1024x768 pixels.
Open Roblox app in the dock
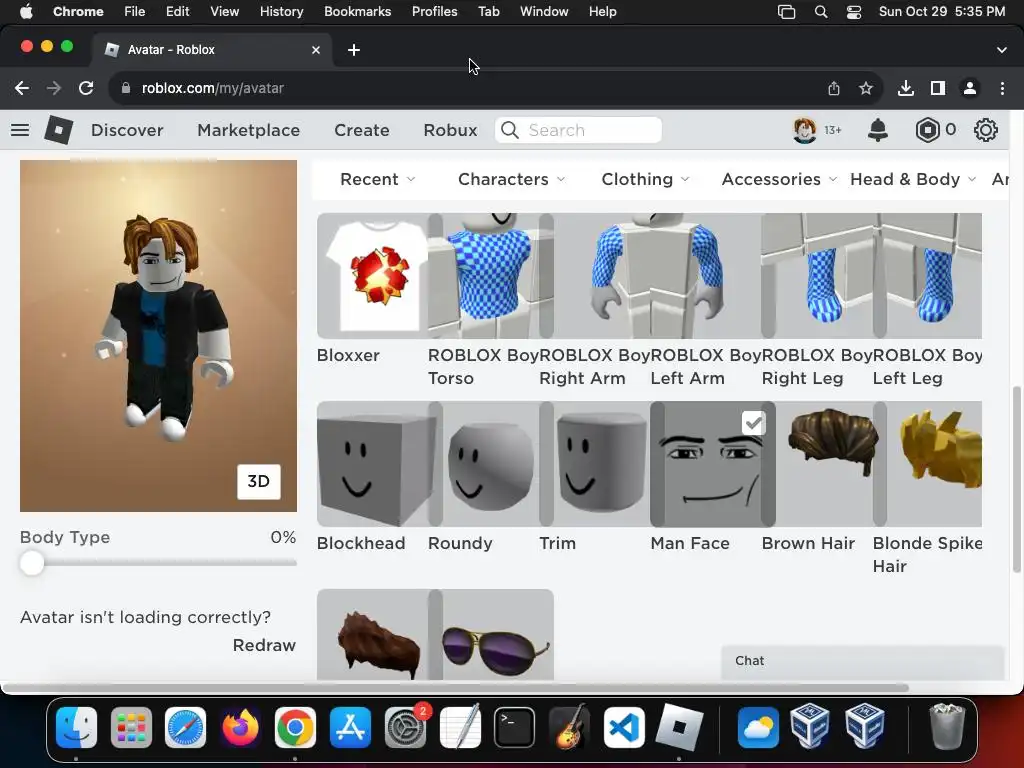pyautogui.click(x=679, y=727)
